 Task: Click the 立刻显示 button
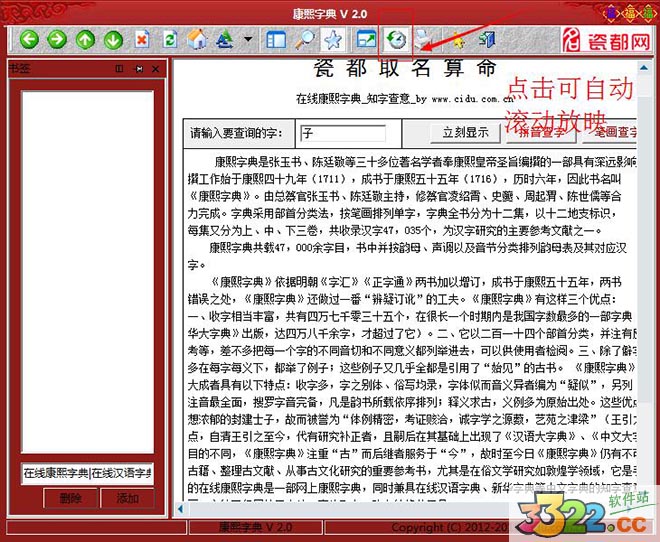point(465,133)
